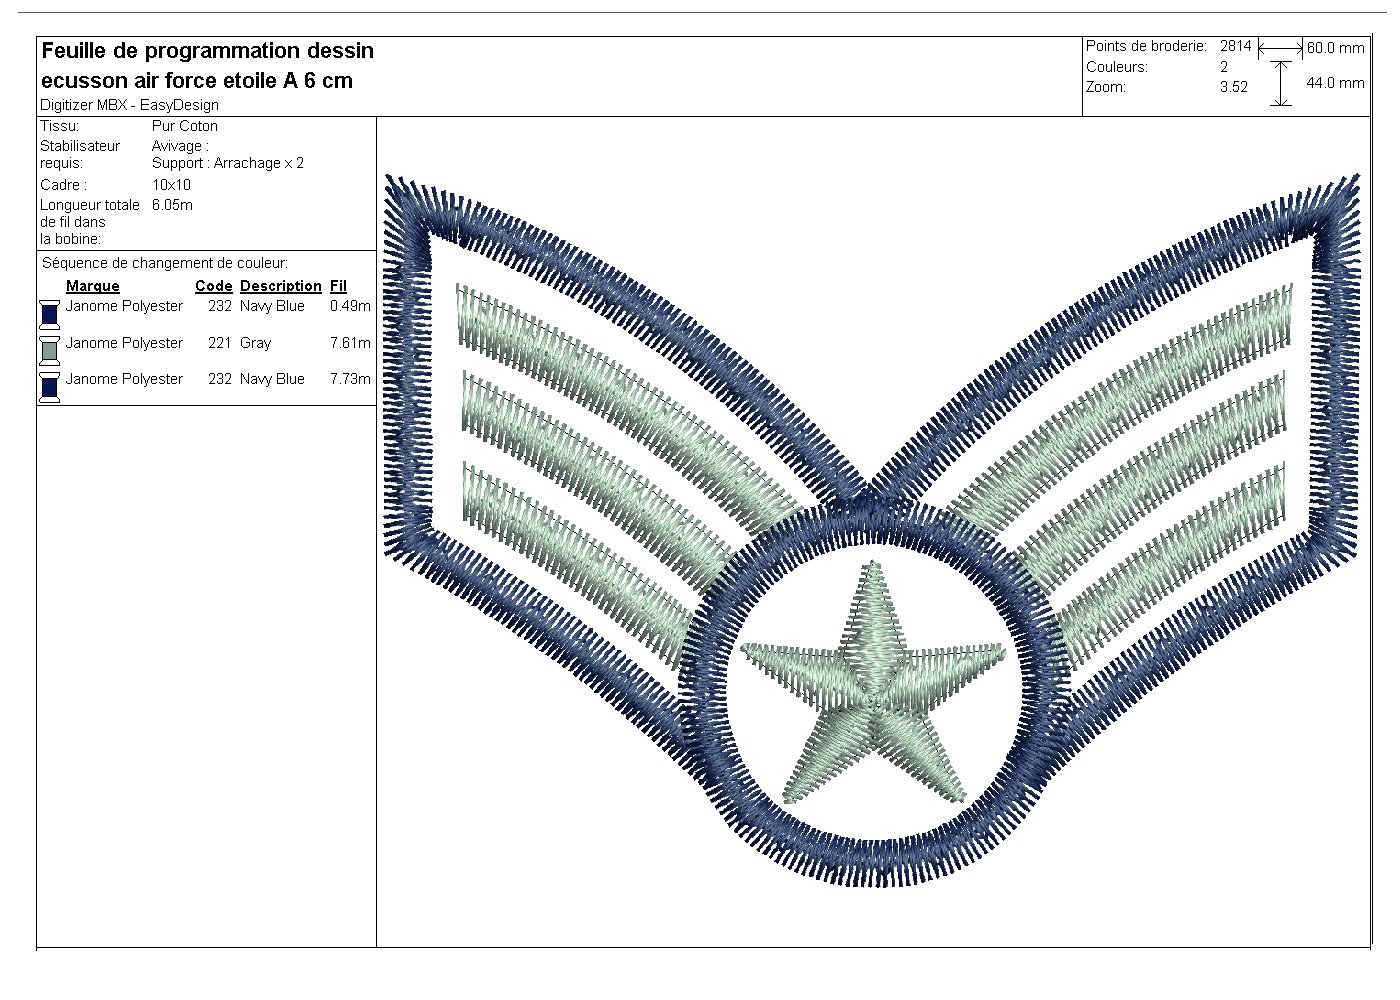Click the 'Tissu:' label
Screen dimensions: 1400x1000
coord(60,126)
